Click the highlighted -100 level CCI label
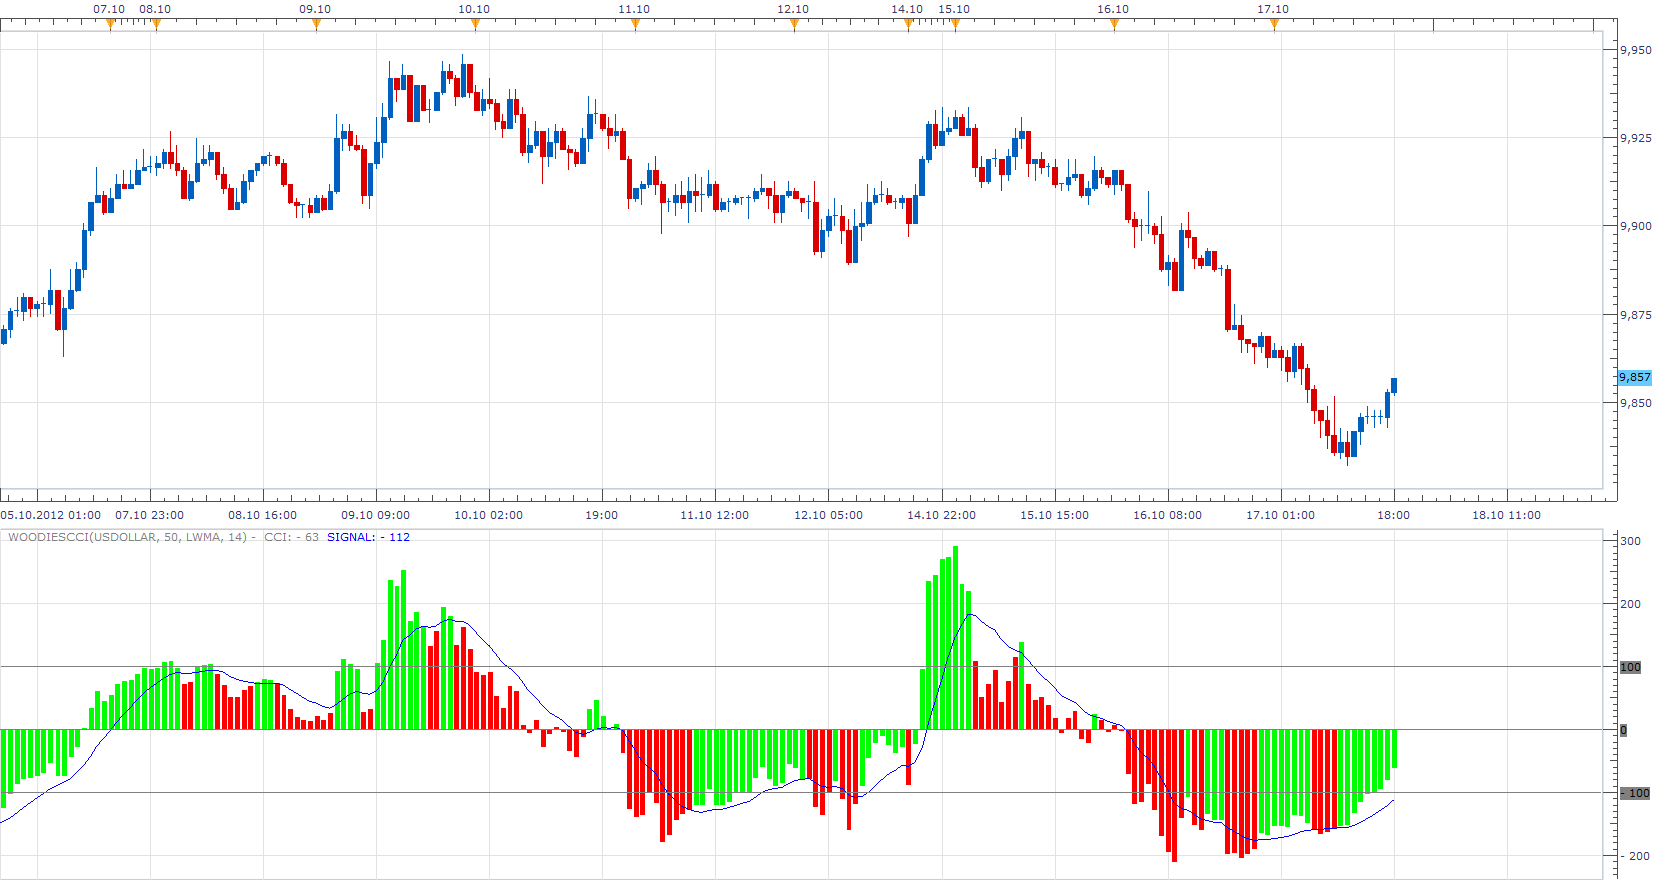Screen dimensions: 1674x880 1634,793
